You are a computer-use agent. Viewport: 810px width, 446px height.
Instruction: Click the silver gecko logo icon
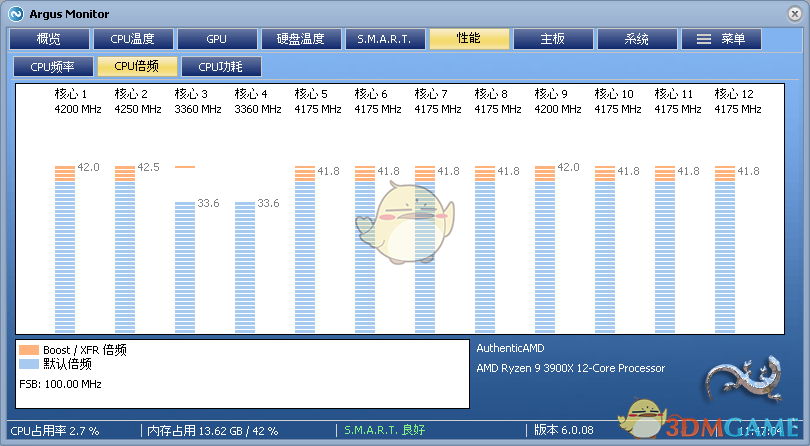(744, 378)
